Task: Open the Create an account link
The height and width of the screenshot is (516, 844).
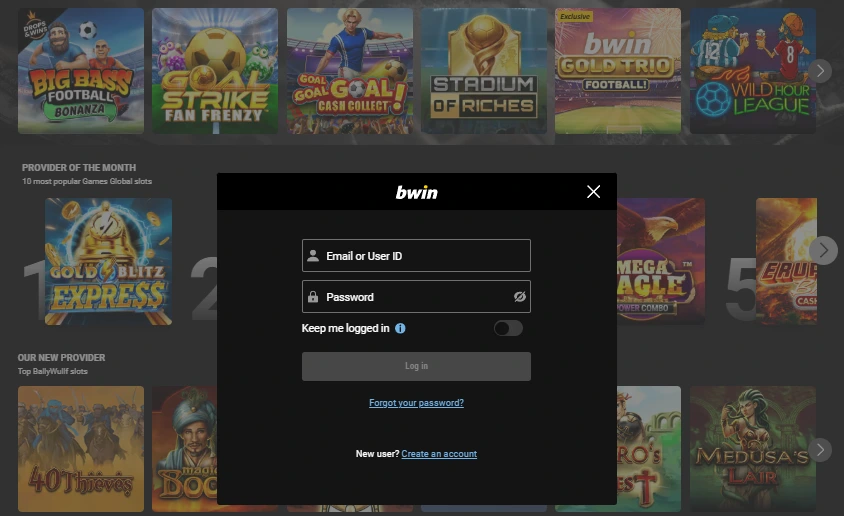Action: (439, 454)
